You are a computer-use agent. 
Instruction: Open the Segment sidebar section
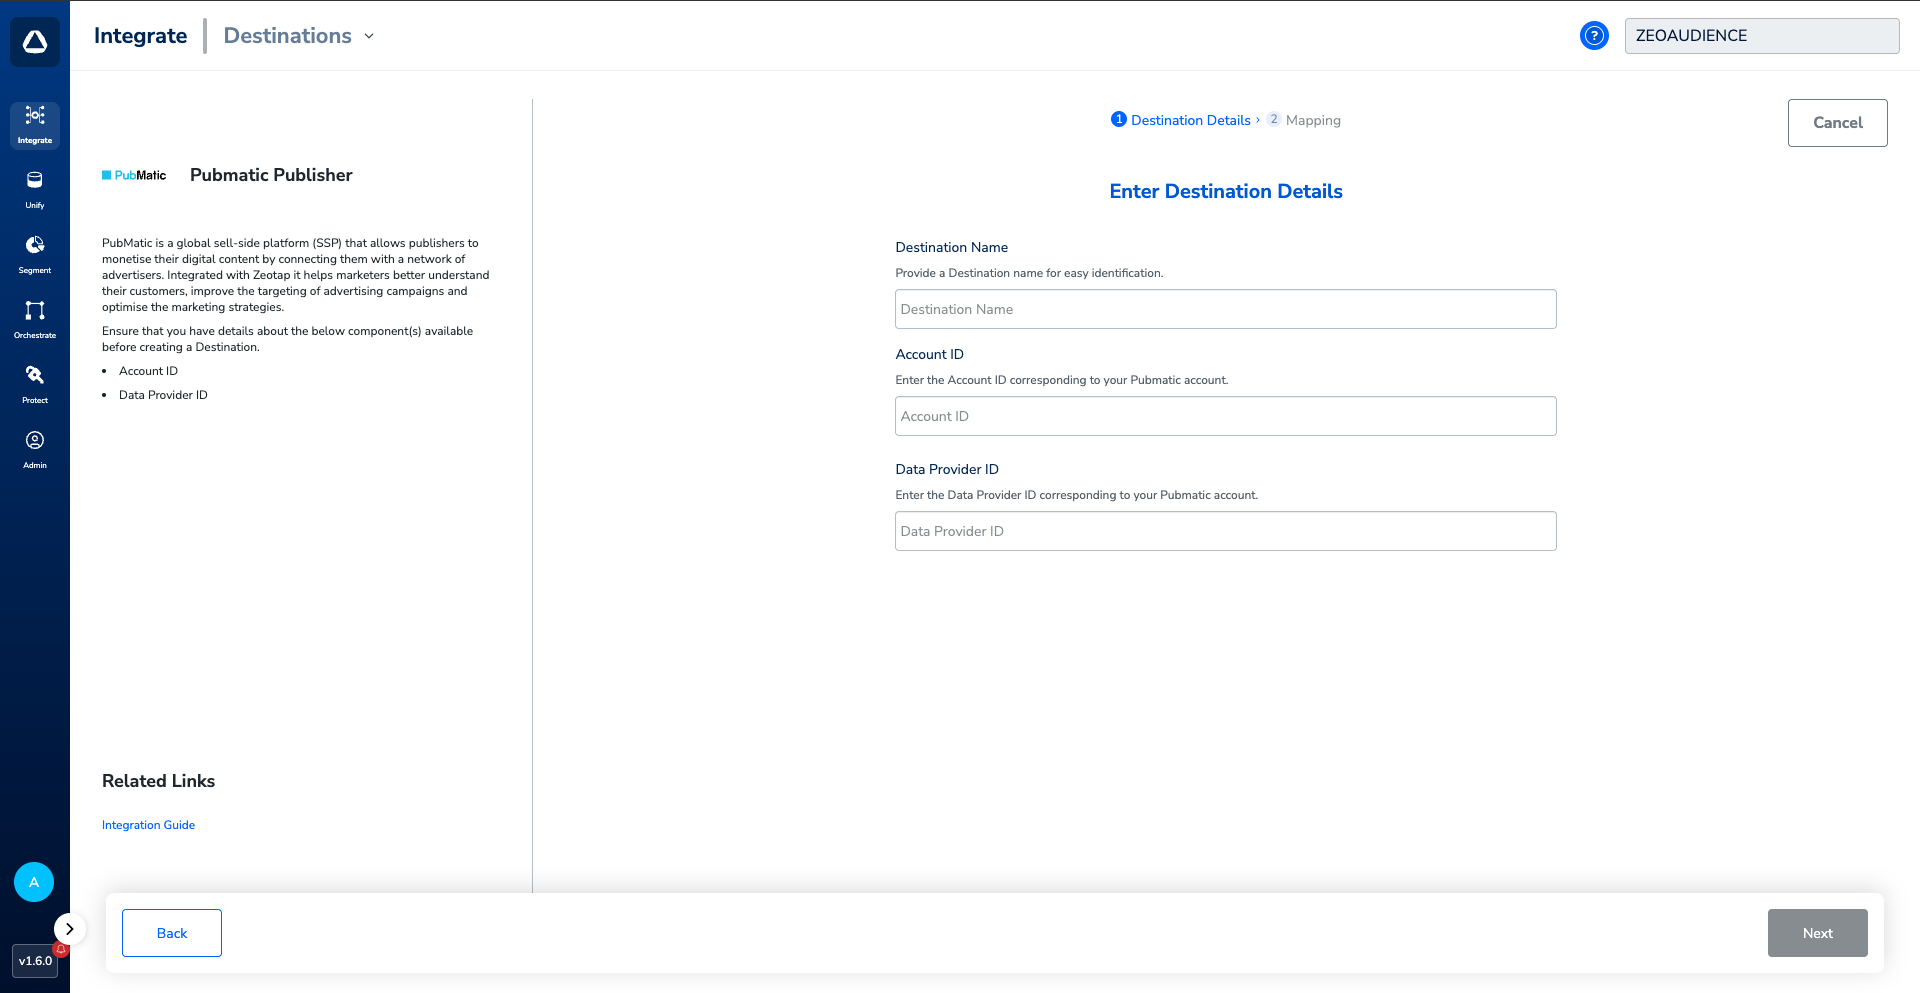click(35, 255)
